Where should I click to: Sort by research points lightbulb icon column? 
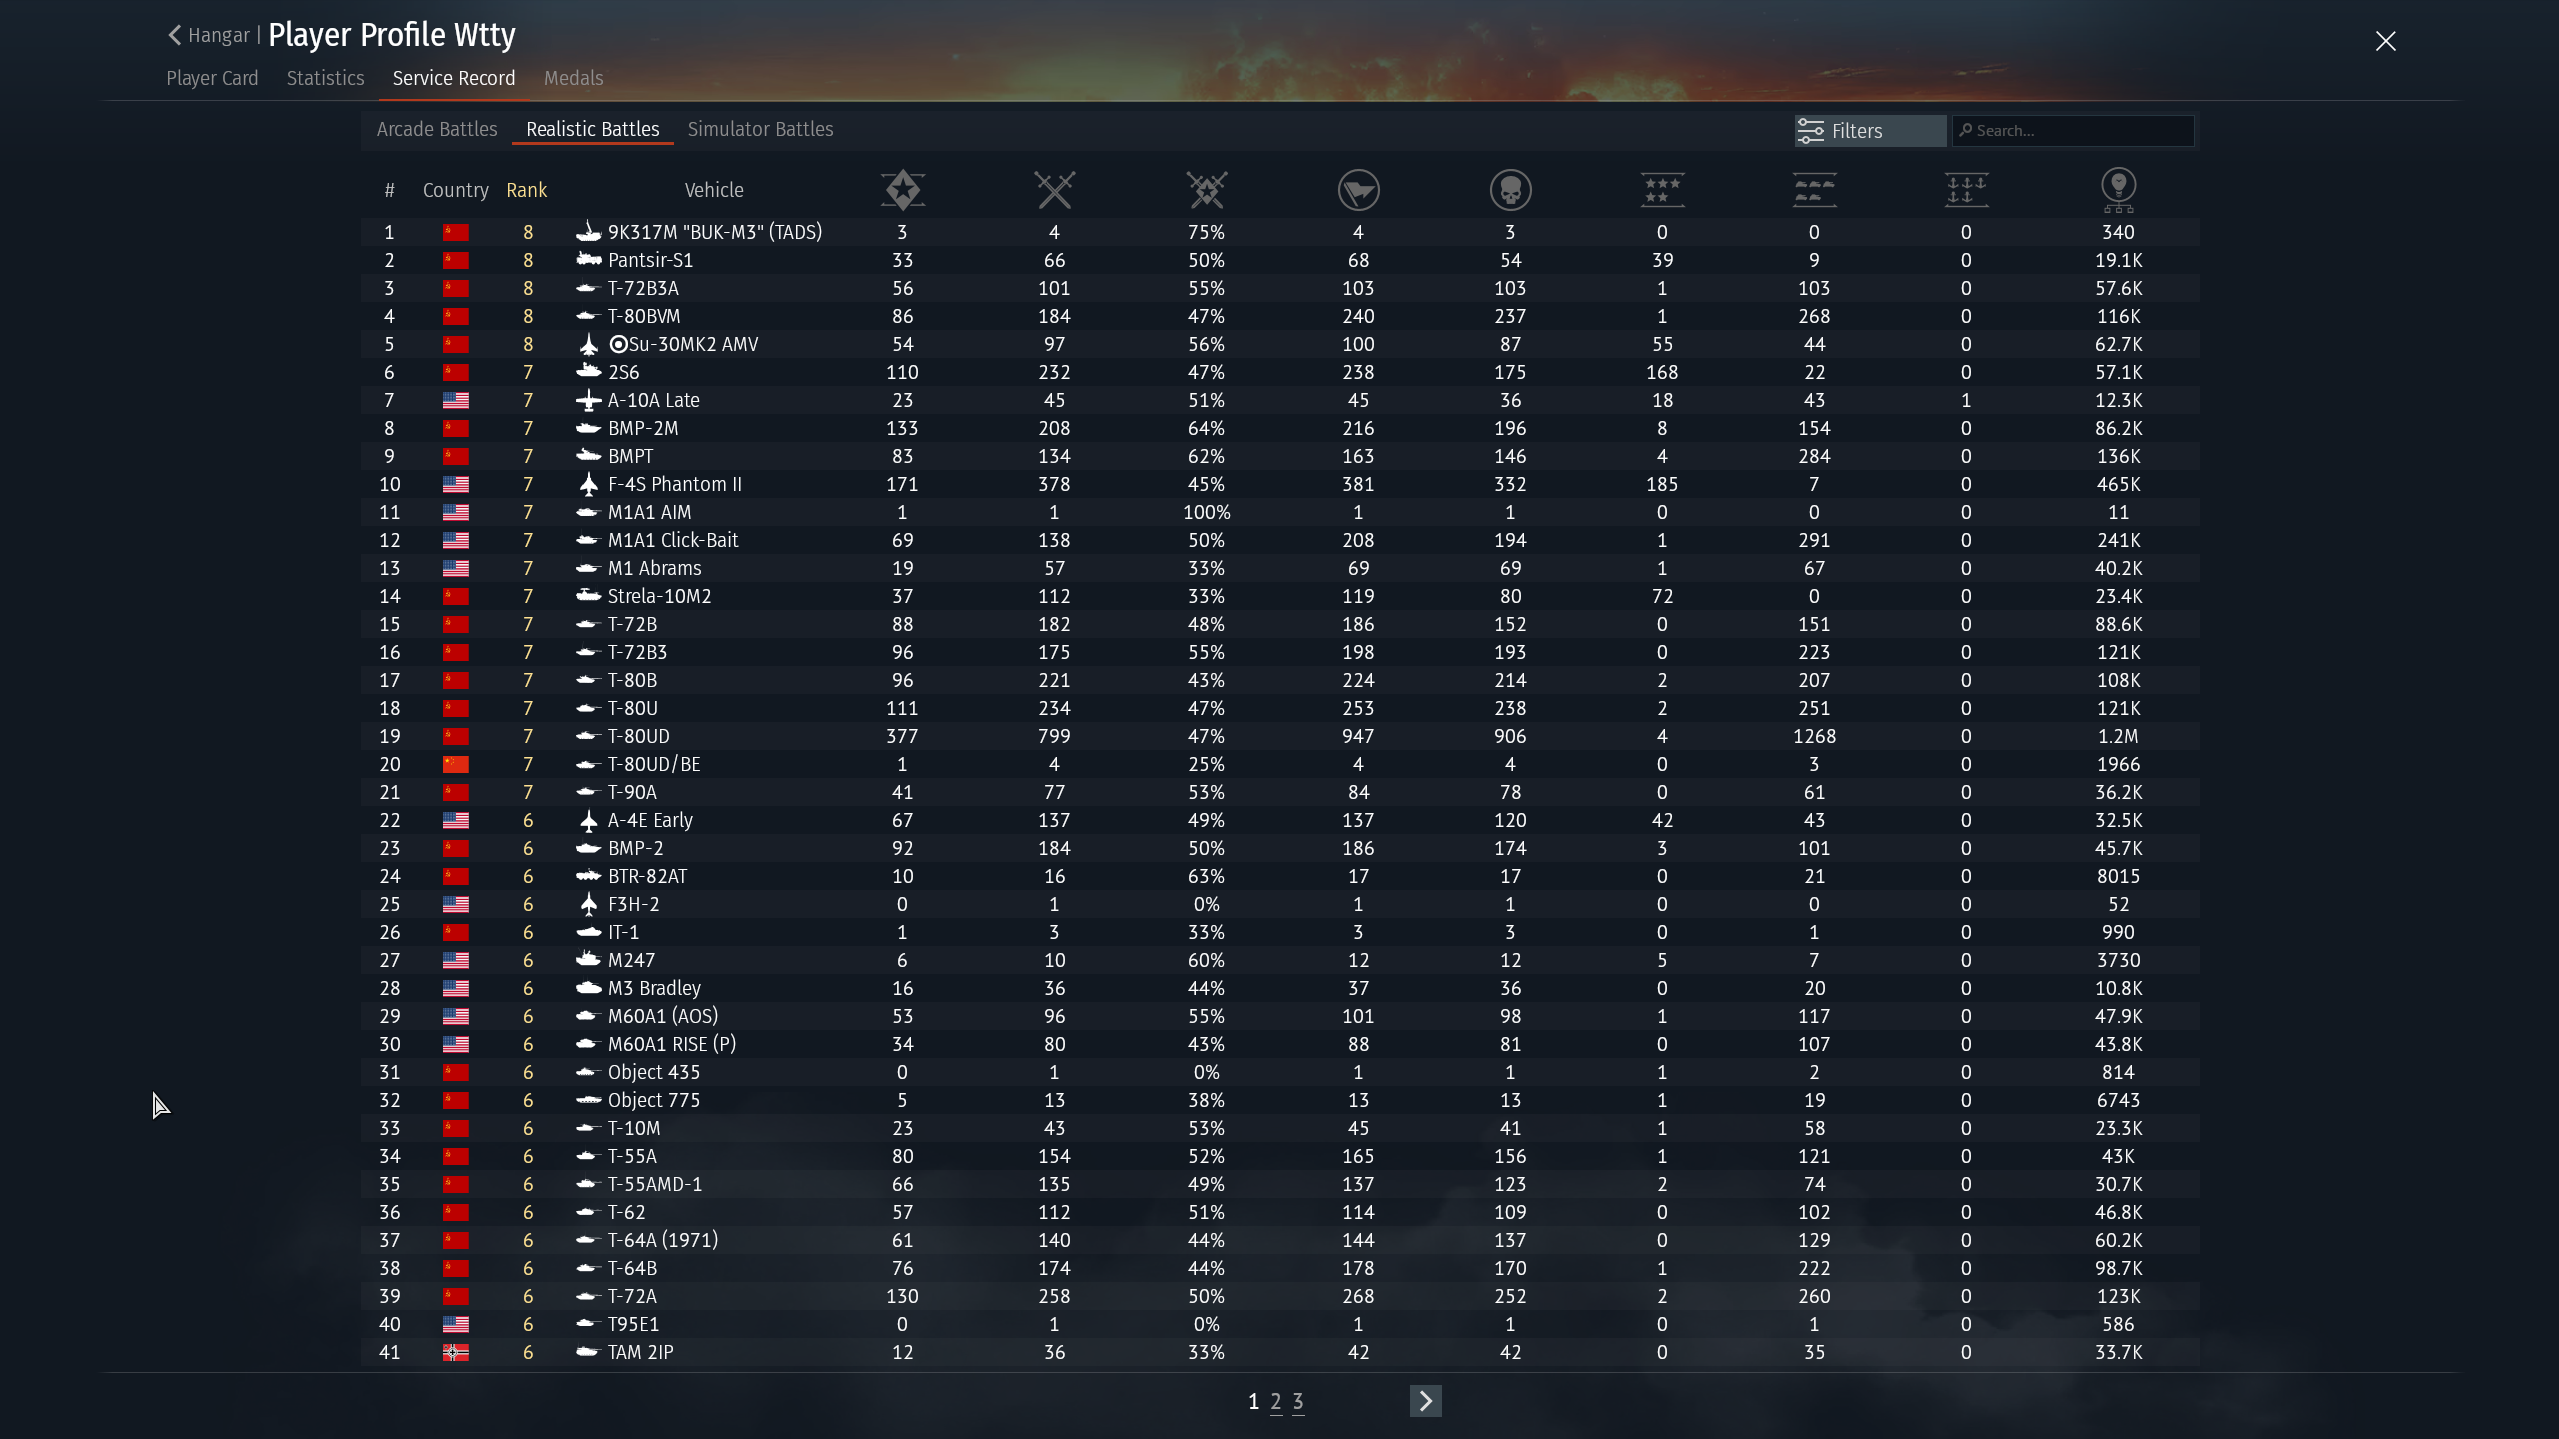tap(2118, 189)
